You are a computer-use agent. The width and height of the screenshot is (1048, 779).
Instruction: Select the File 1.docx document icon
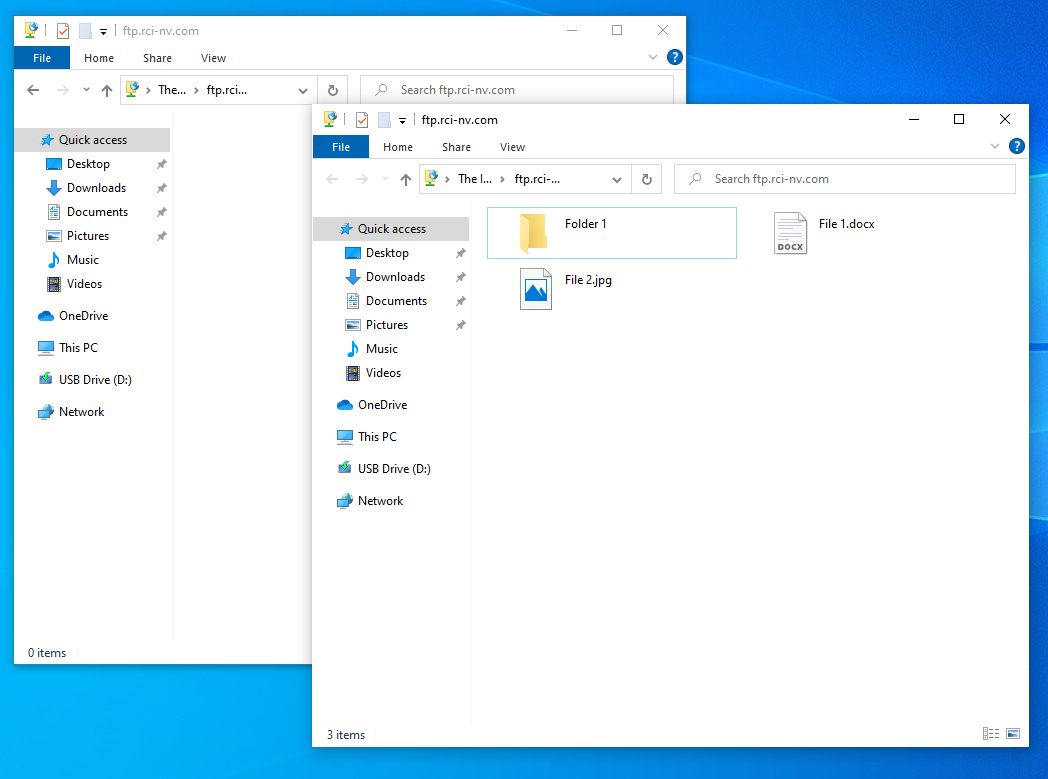coord(790,233)
